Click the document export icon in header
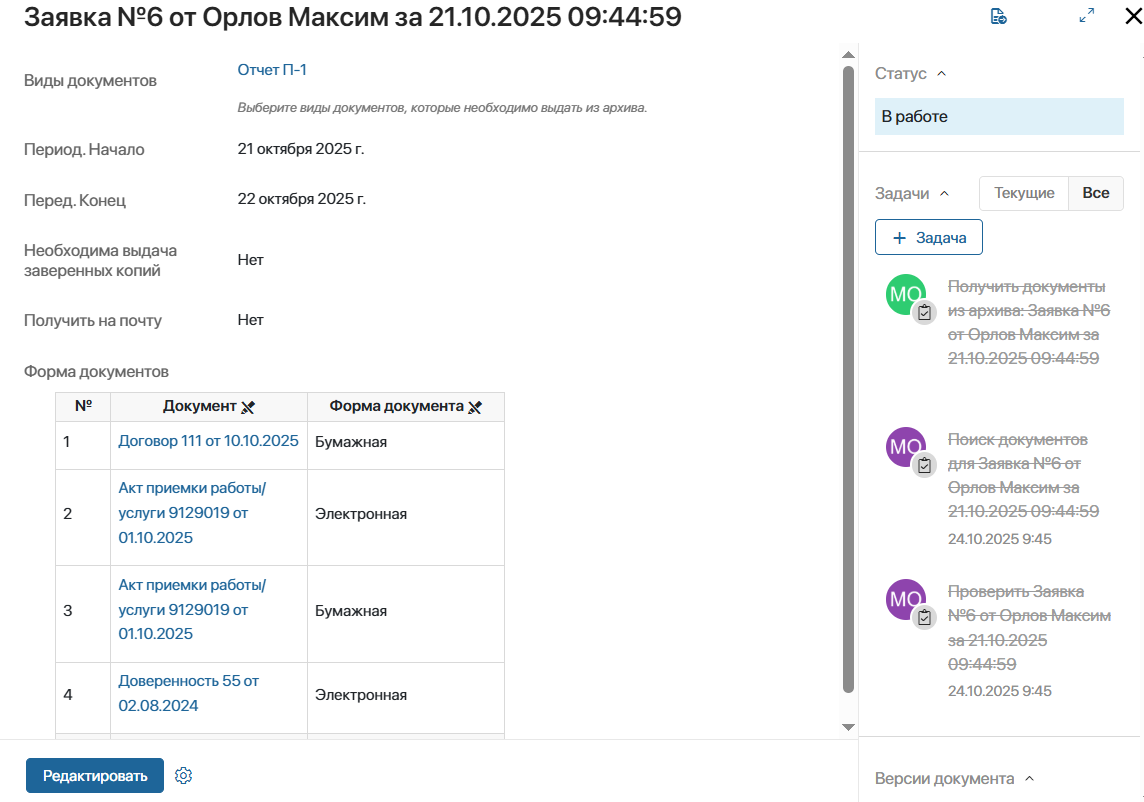The height and width of the screenshot is (802, 1144). [x=998, y=16]
